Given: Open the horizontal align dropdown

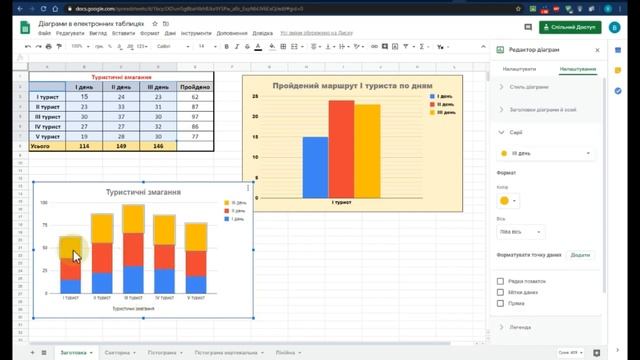Looking at the screenshot, I should tap(316, 47).
